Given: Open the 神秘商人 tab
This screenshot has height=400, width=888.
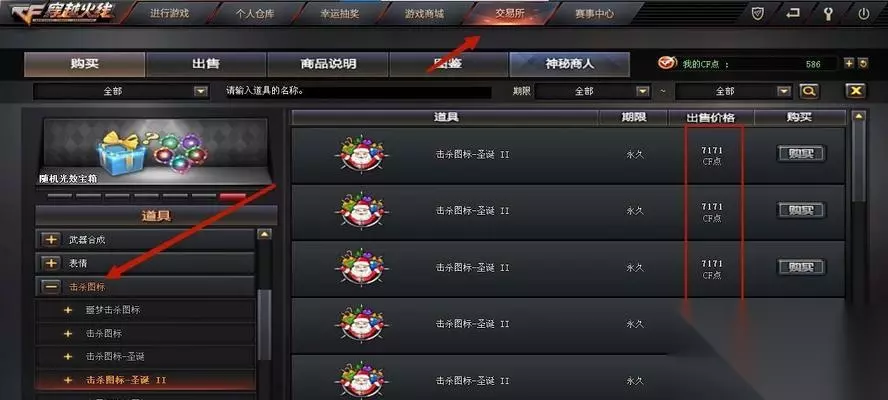Looking at the screenshot, I should point(569,64).
